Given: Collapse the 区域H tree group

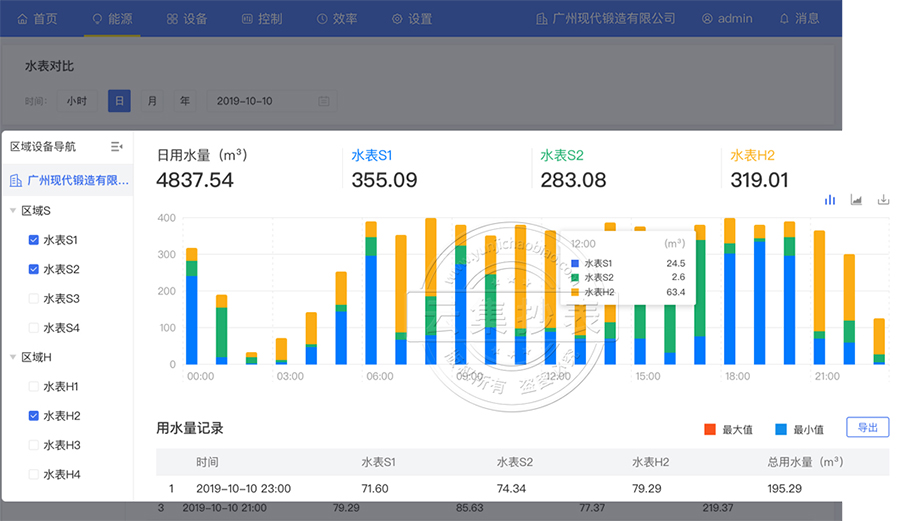Looking at the screenshot, I should click(x=13, y=357).
